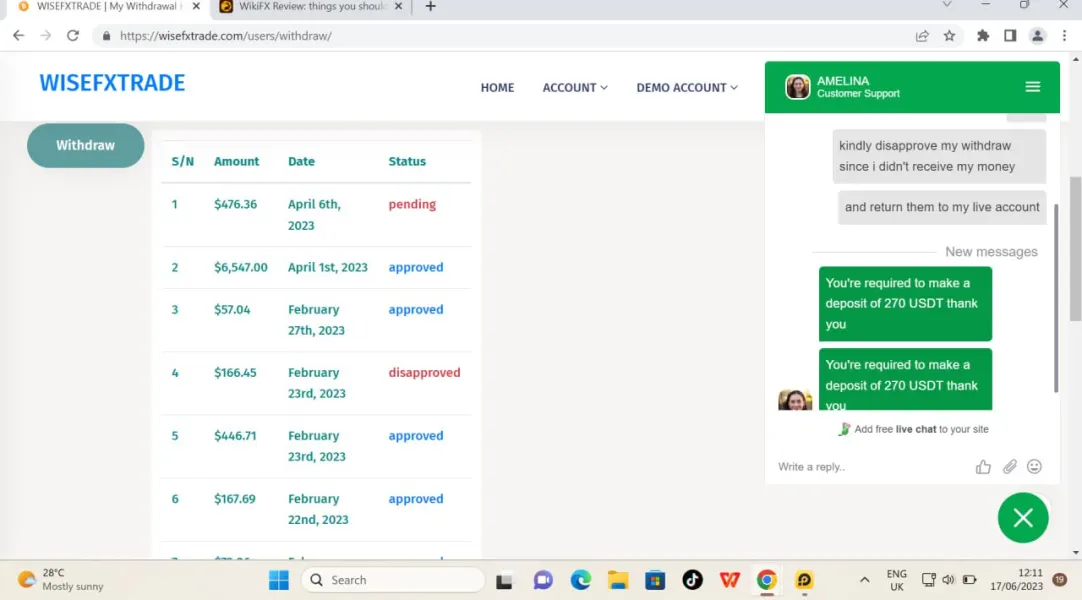Click Amelina's avatar in chat header
The image size is (1082, 600).
797,87
